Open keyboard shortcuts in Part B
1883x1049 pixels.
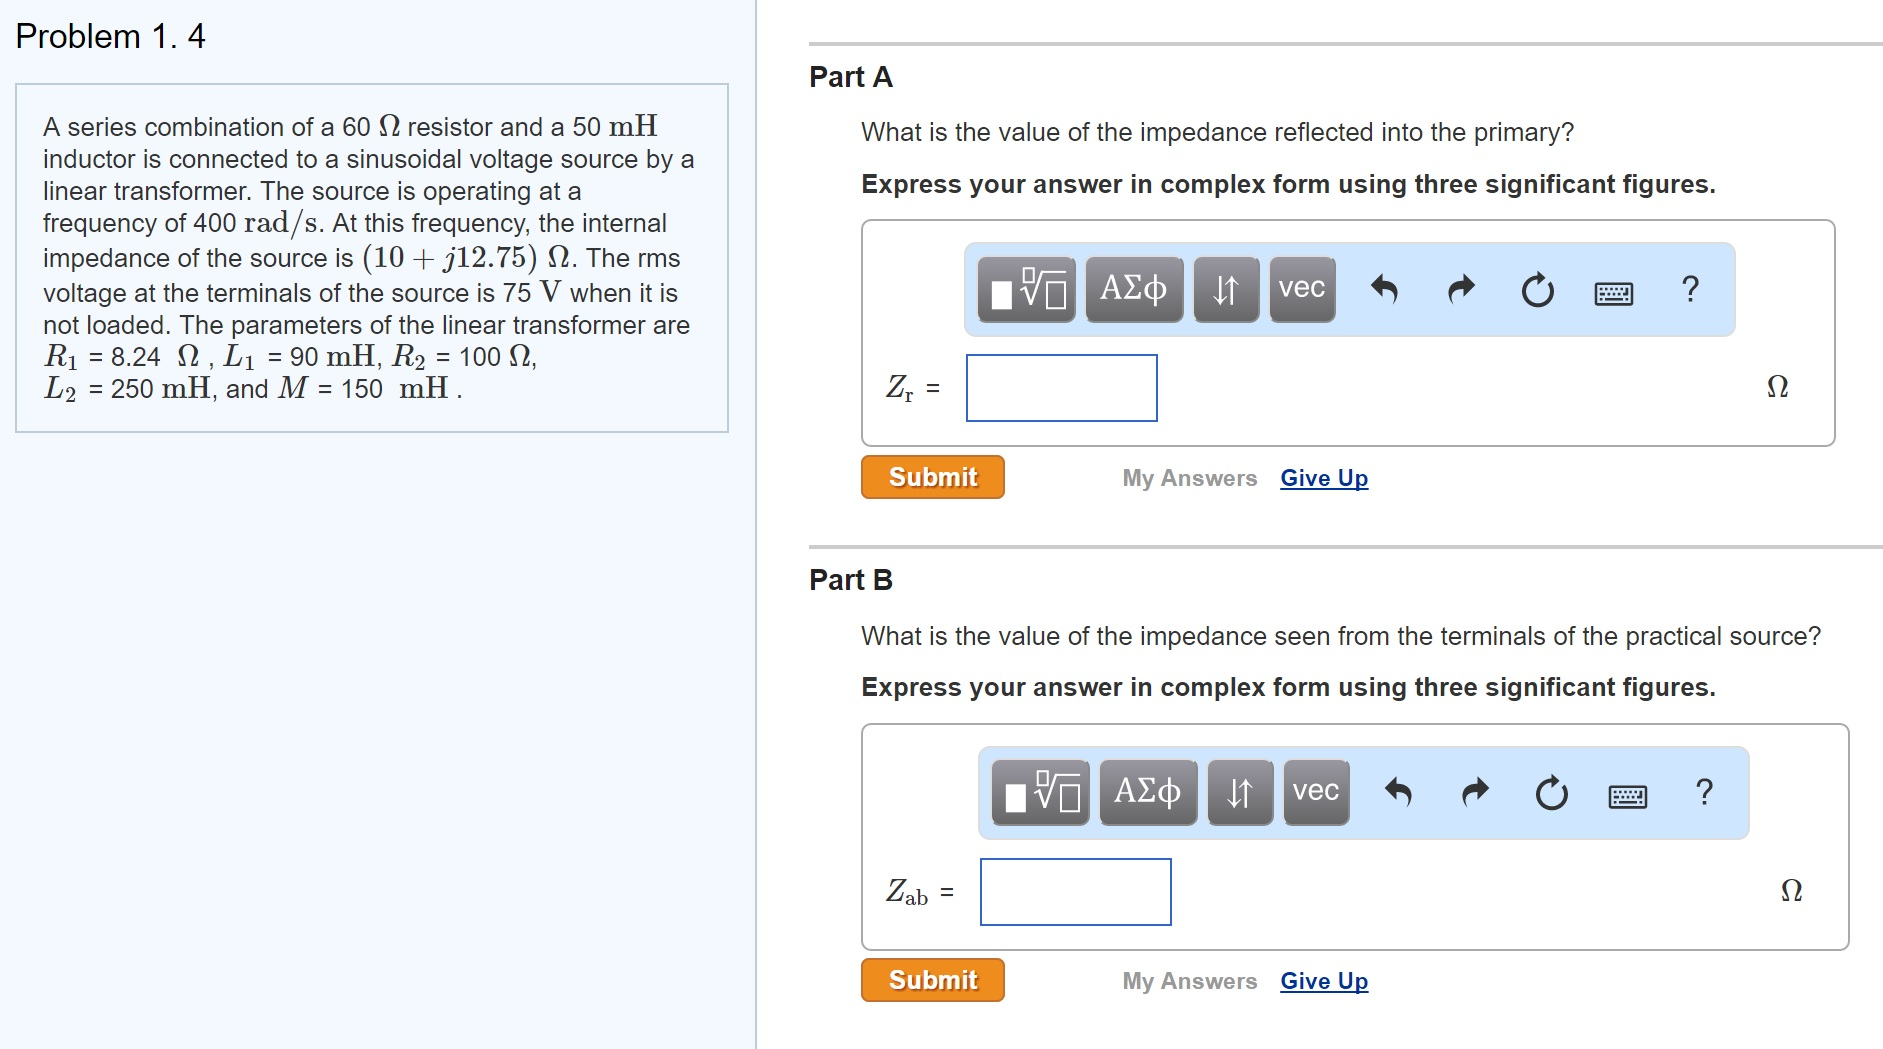(1627, 796)
